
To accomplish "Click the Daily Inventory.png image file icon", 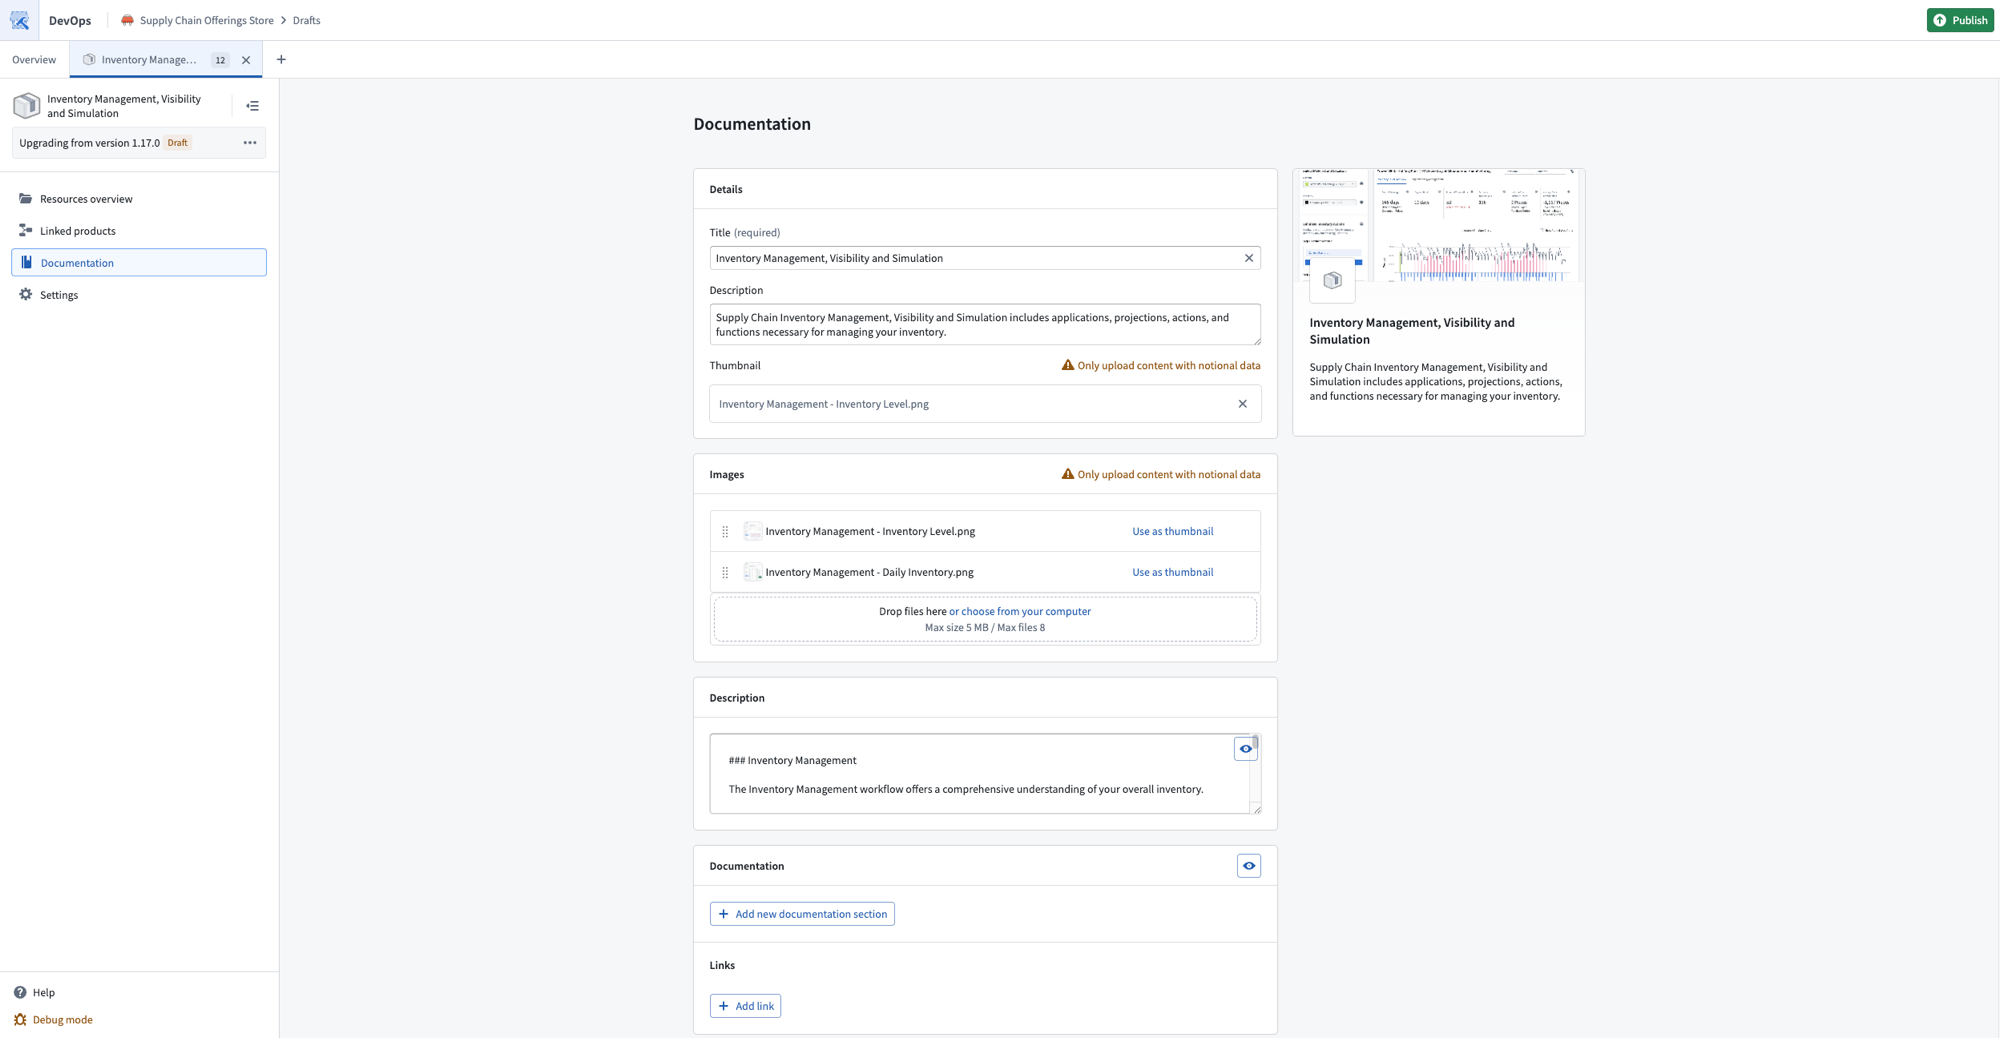I will point(753,573).
